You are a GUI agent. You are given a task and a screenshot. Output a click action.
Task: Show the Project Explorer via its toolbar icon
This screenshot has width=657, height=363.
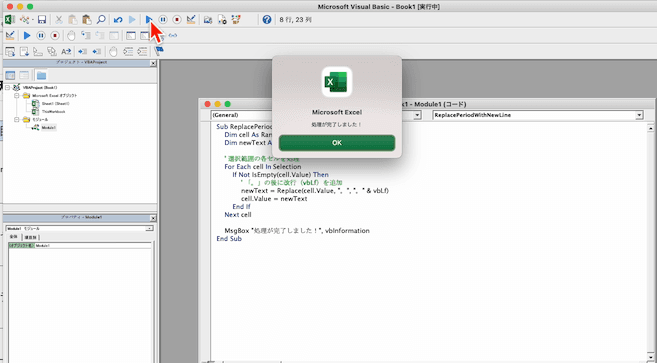coord(207,19)
